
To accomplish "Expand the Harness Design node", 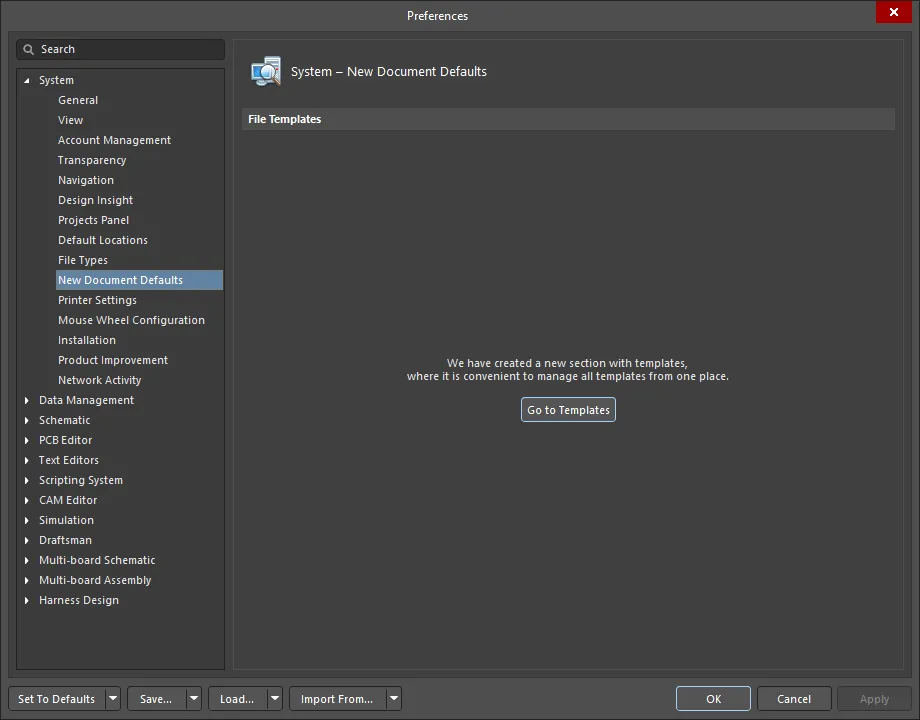I will [26, 600].
